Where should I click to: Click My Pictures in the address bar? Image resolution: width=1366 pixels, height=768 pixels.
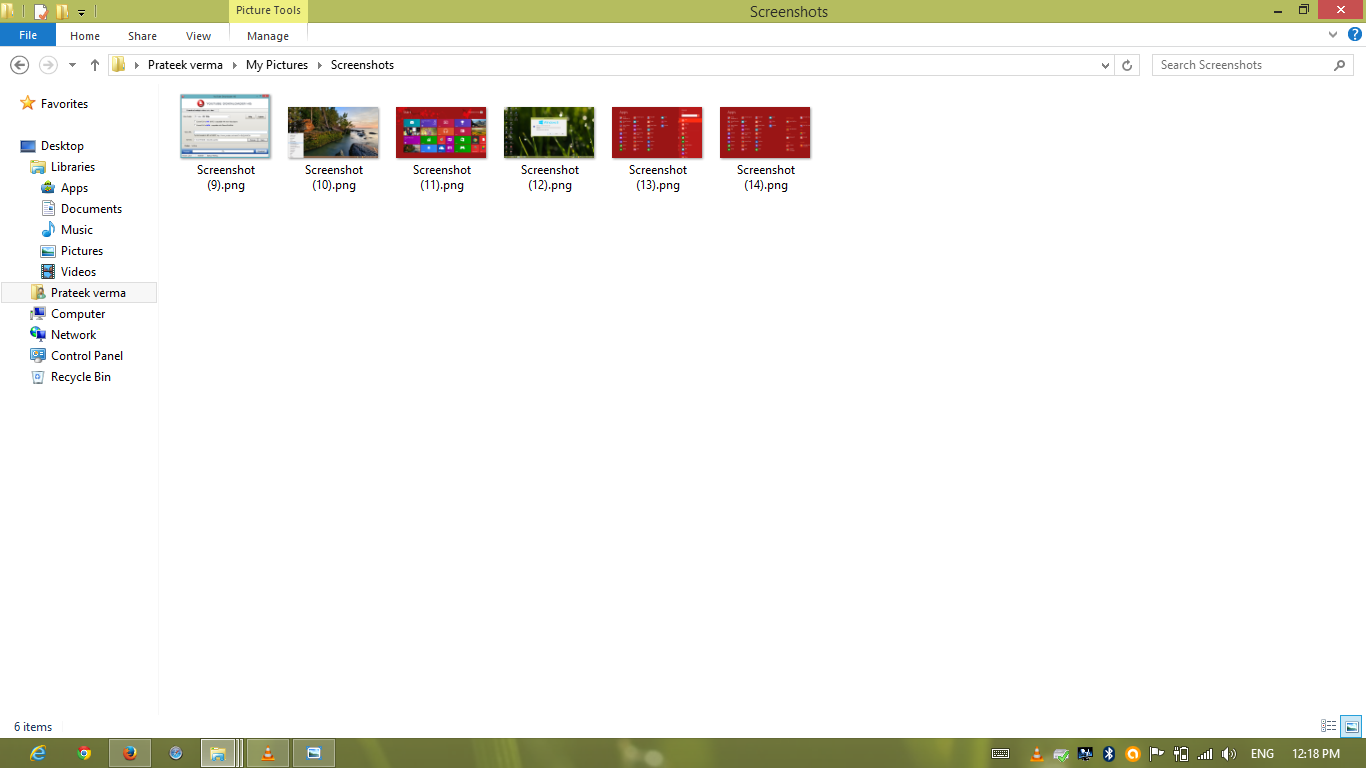pos(277,65)
